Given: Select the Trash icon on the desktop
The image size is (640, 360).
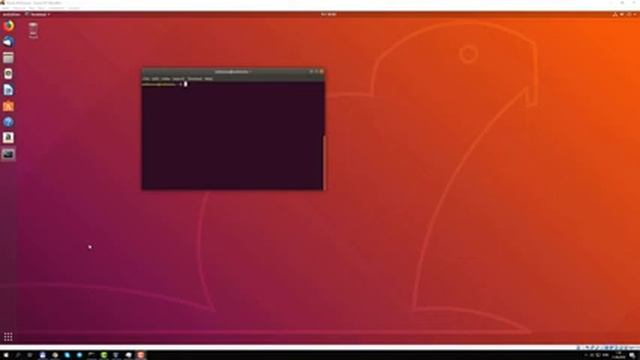Looking at the screenshot, I should [x=33, y=31].
